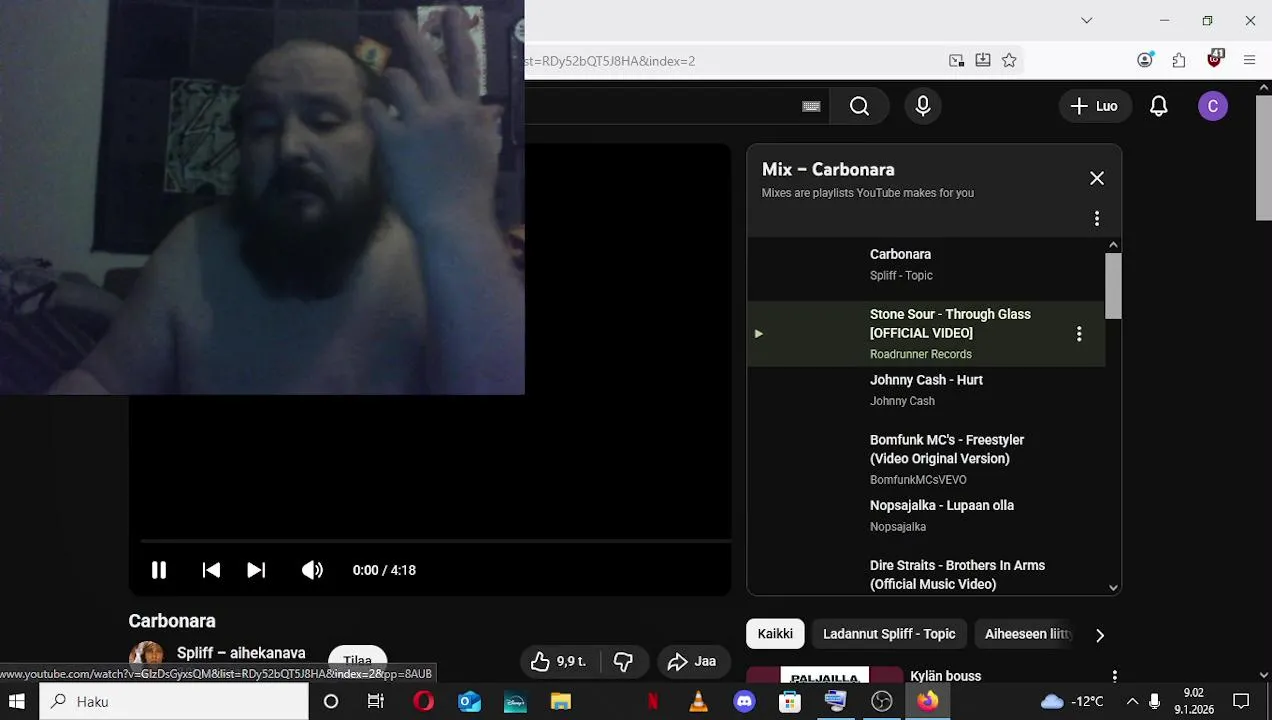The height and width of the screenshot is (720, 1272).
Task: Open Netflix from the taskbar
Action: click(x=653, y=701)
